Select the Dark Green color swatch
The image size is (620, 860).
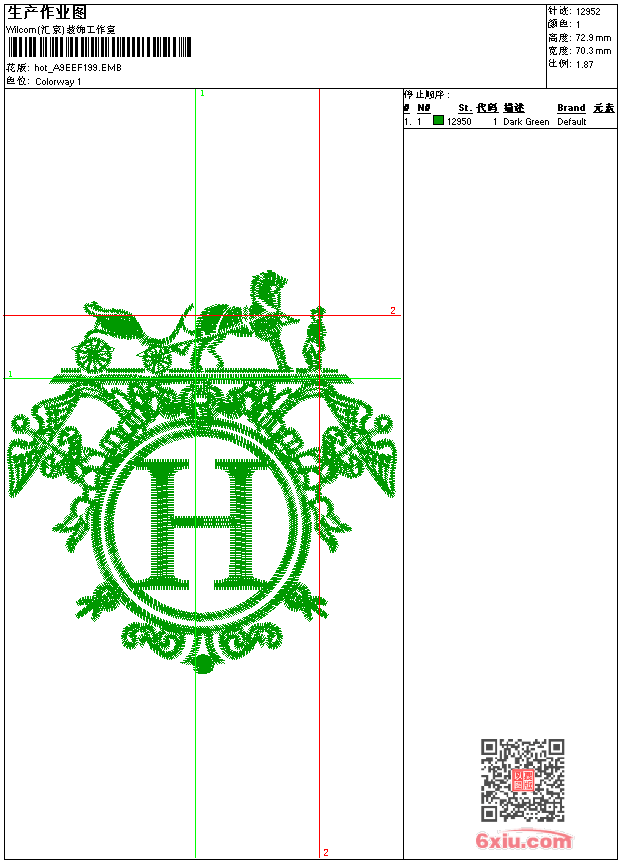coord(438,120)
